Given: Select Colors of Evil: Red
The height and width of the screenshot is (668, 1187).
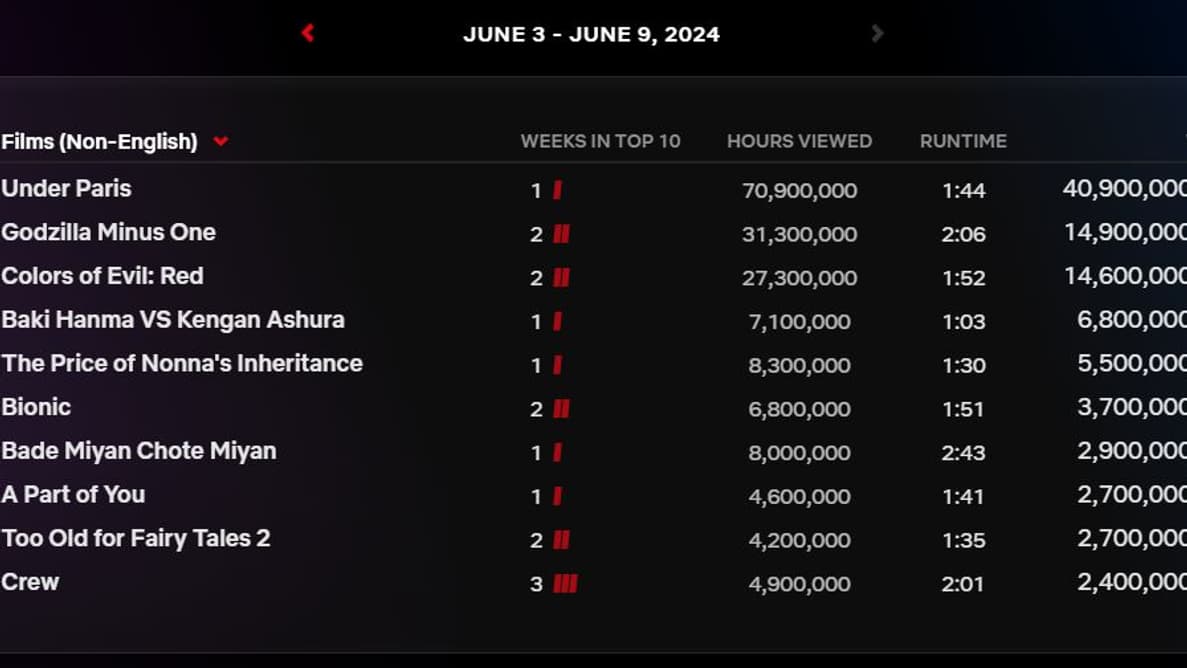Looking at the screenshot, I should tap(102, 276).
